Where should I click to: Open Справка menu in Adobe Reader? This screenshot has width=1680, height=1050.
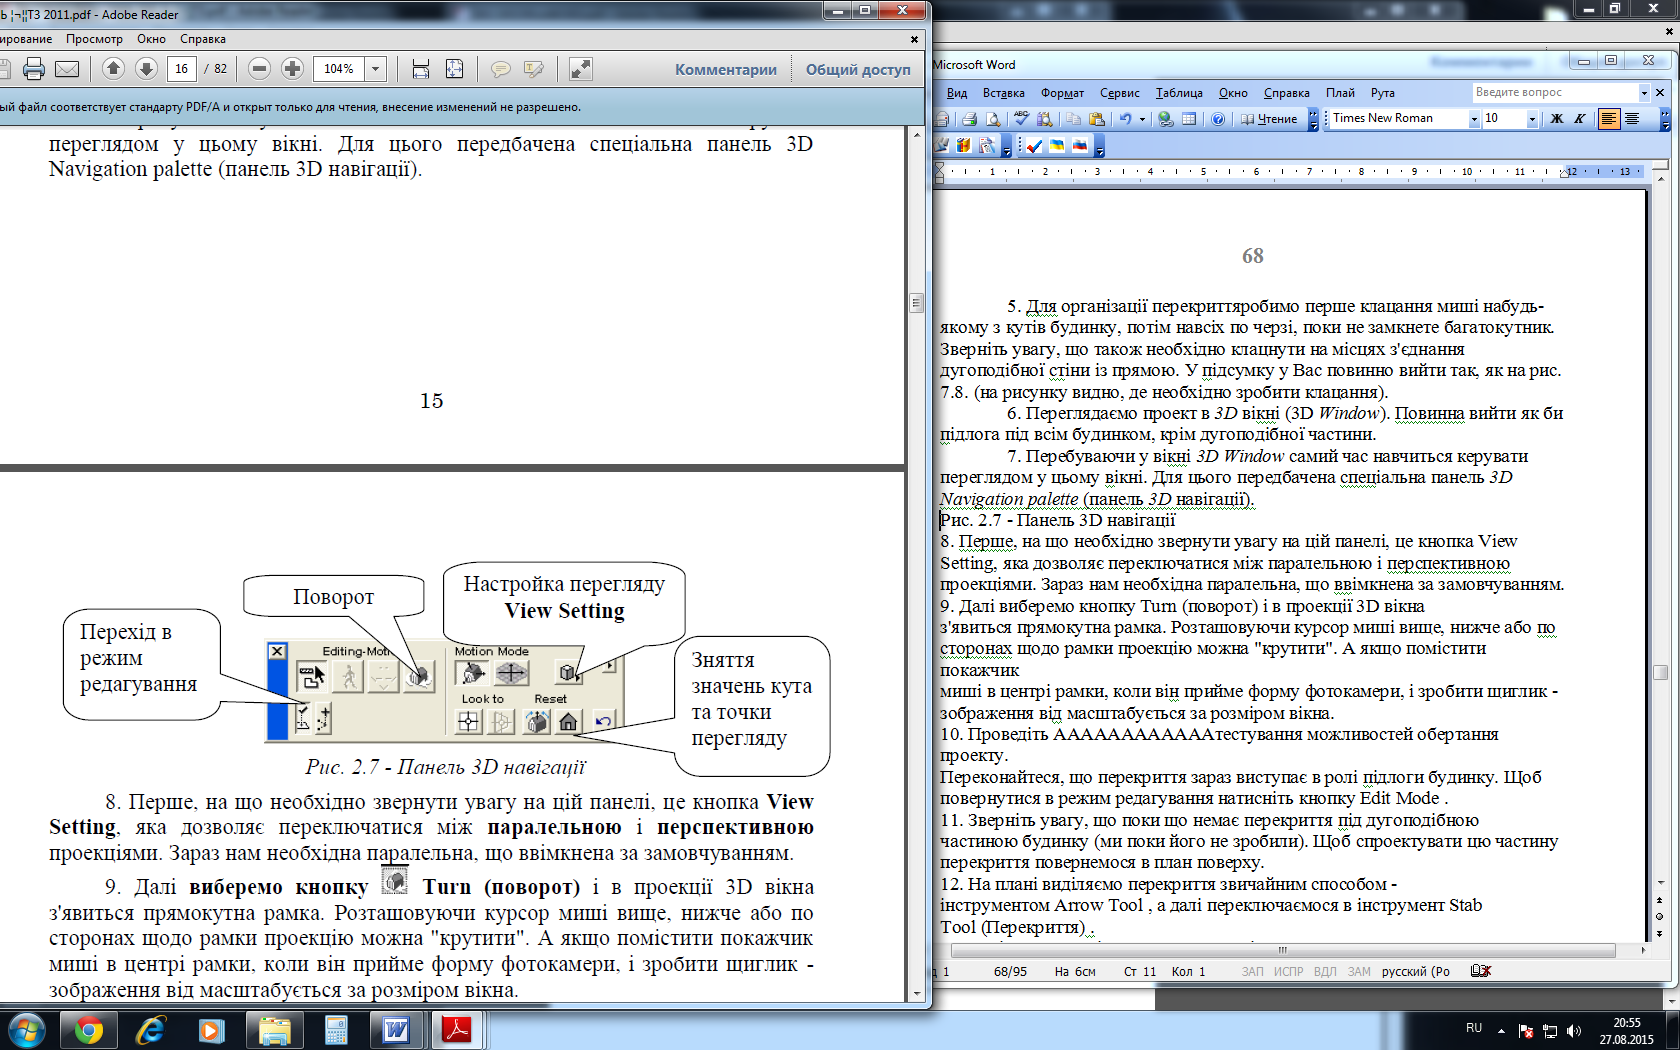(x=203, y=39)
